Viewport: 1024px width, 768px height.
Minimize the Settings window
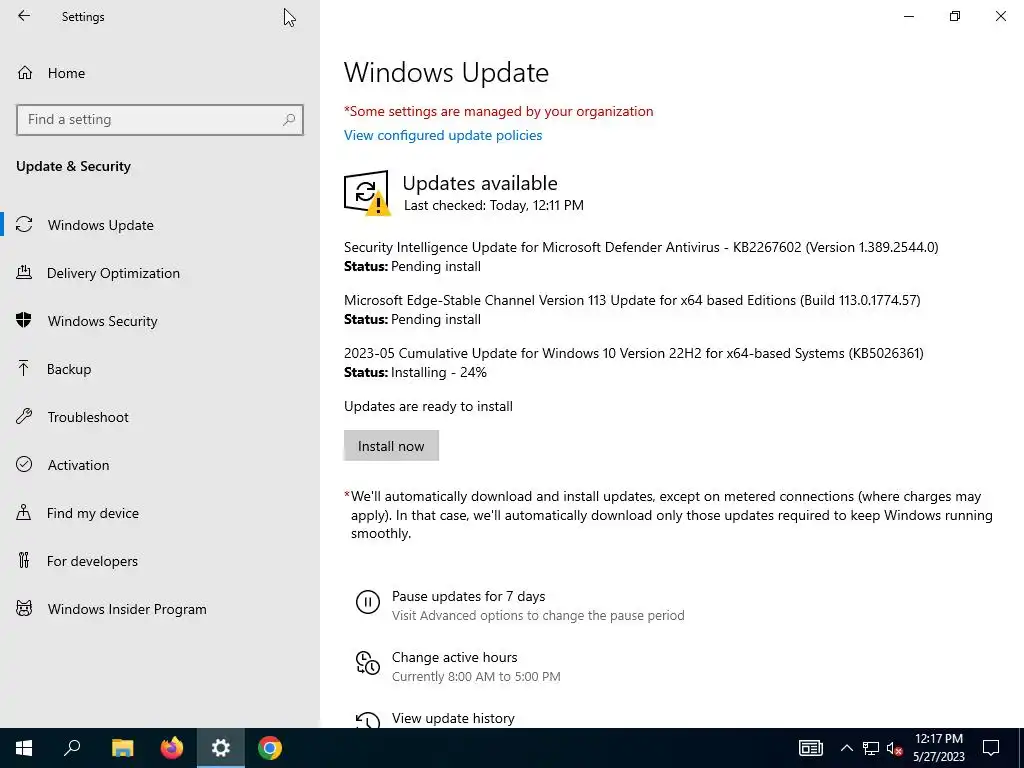pyautogui.click(x=909, y=16)
